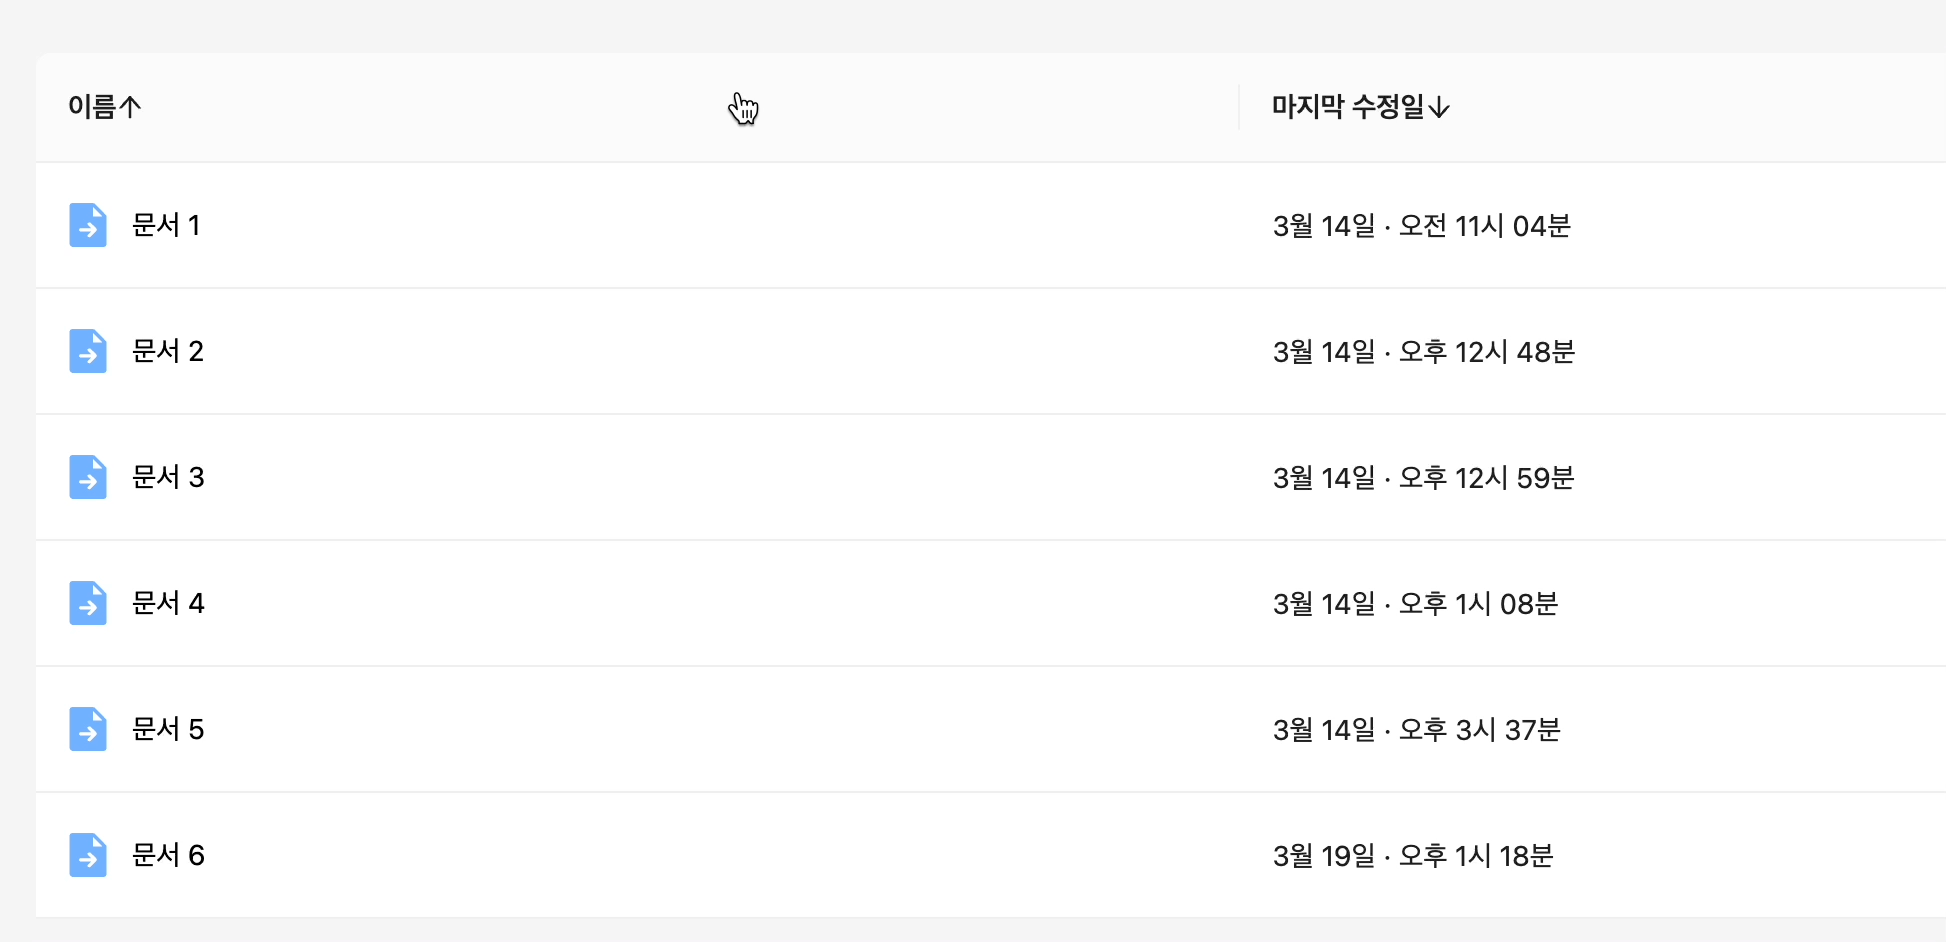Viewport: 1946px width, 942px height.
Task: Toggle the down arrow beside 마지막 수정일
Action: pyautogui.click(x=1439, y=107)
